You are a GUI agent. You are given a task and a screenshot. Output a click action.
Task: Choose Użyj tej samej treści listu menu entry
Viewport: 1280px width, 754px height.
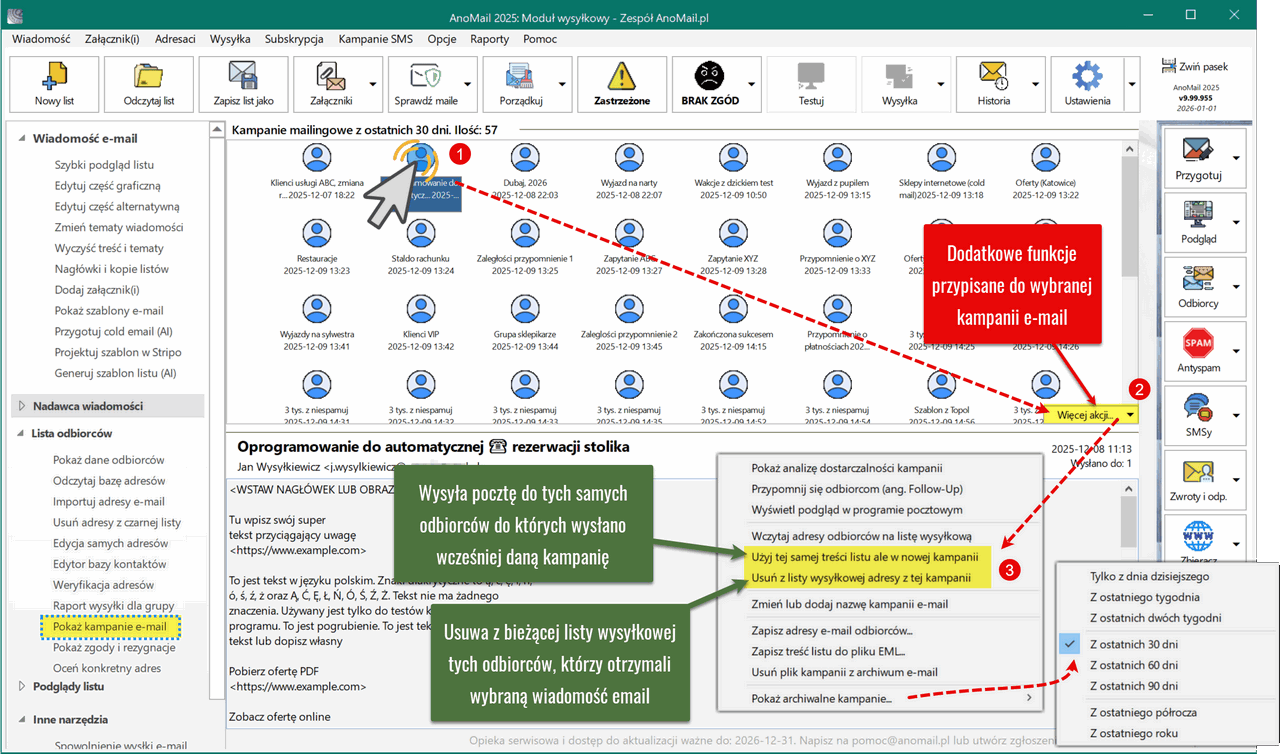[864, 556]
